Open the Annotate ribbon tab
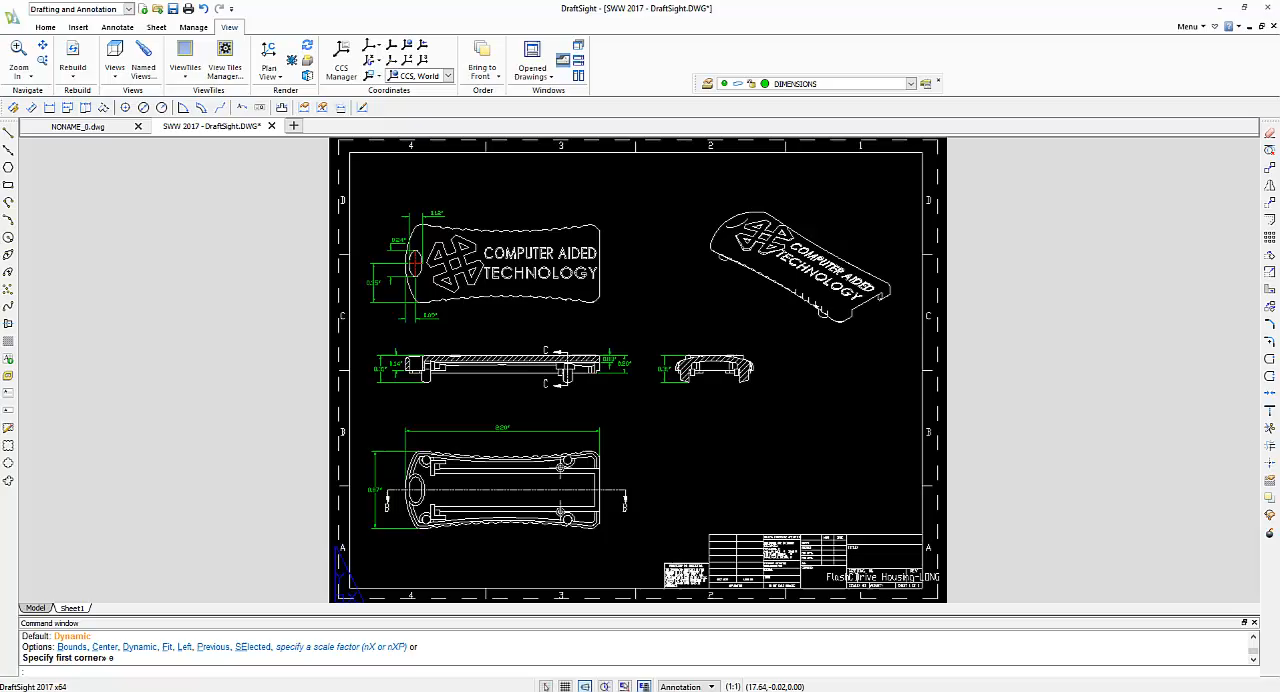The height and width of the screenshot is (692, 1280). pos(117,27)
